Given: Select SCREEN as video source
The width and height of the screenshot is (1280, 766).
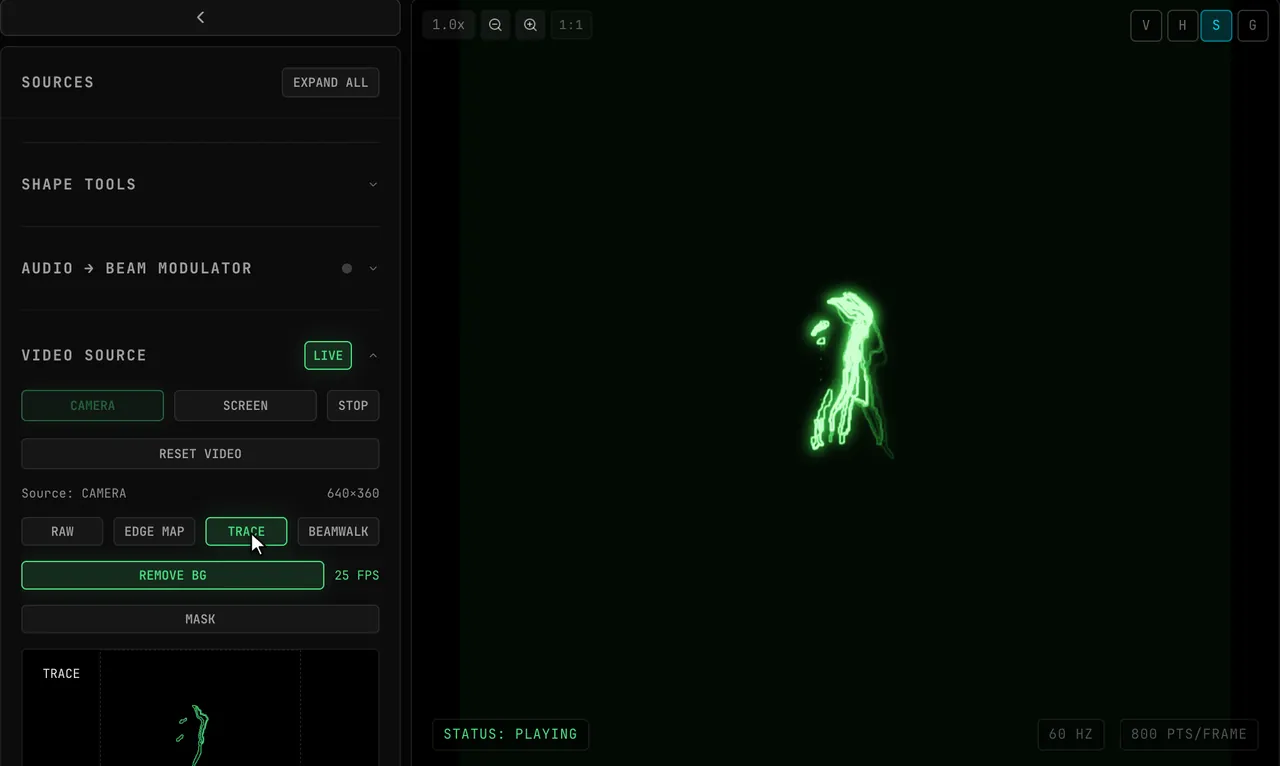Looking at the screenshot, I should [x=245, y=405].
